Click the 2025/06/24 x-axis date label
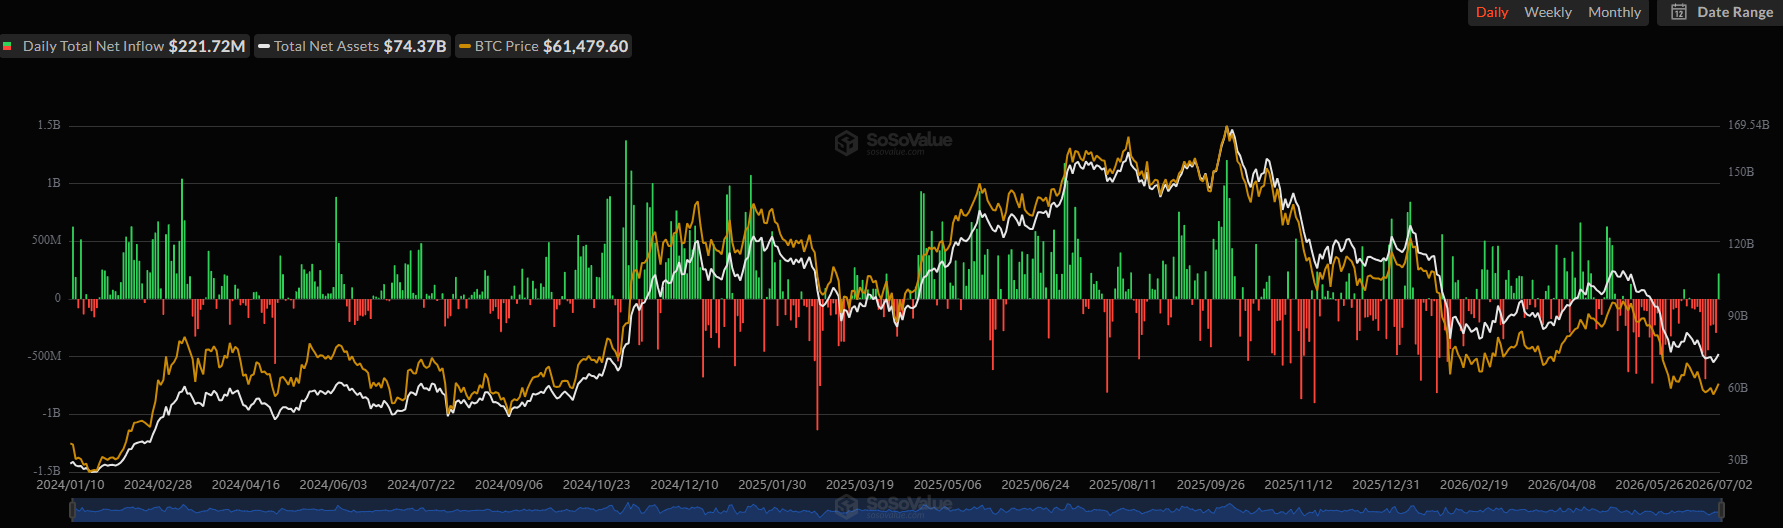 (1035, 484)
